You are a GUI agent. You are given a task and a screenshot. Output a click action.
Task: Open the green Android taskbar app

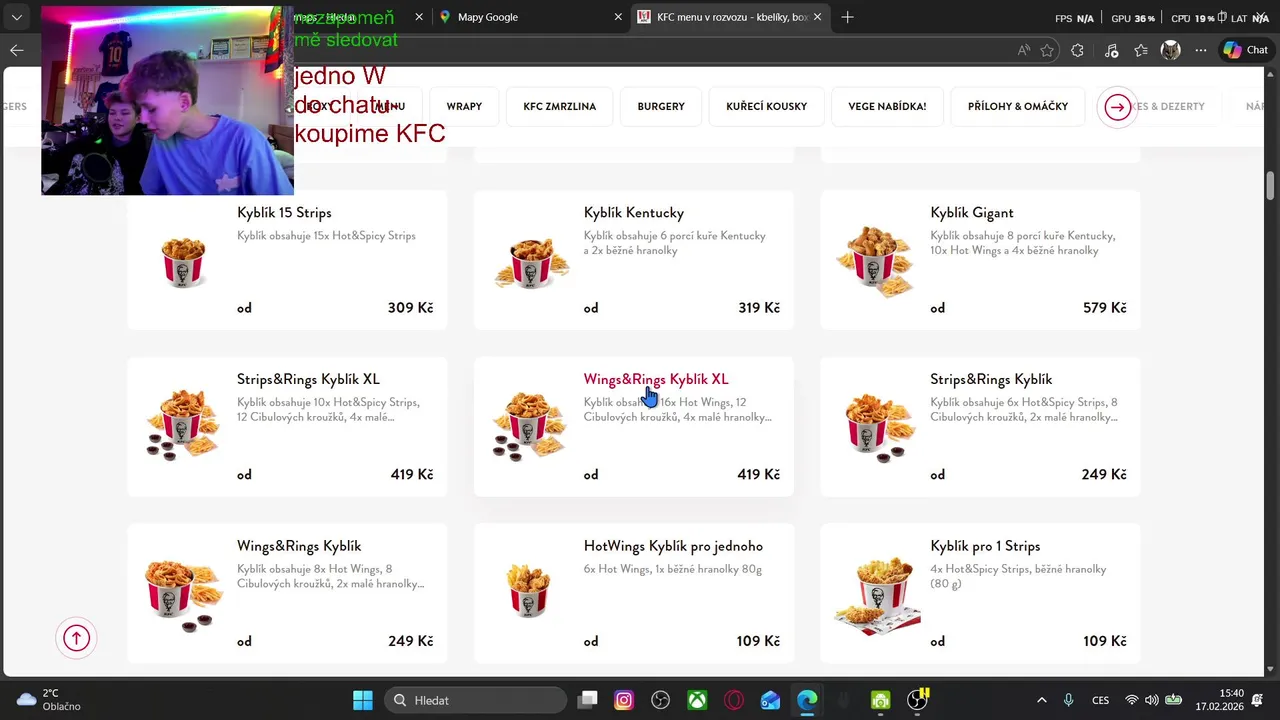880,700
